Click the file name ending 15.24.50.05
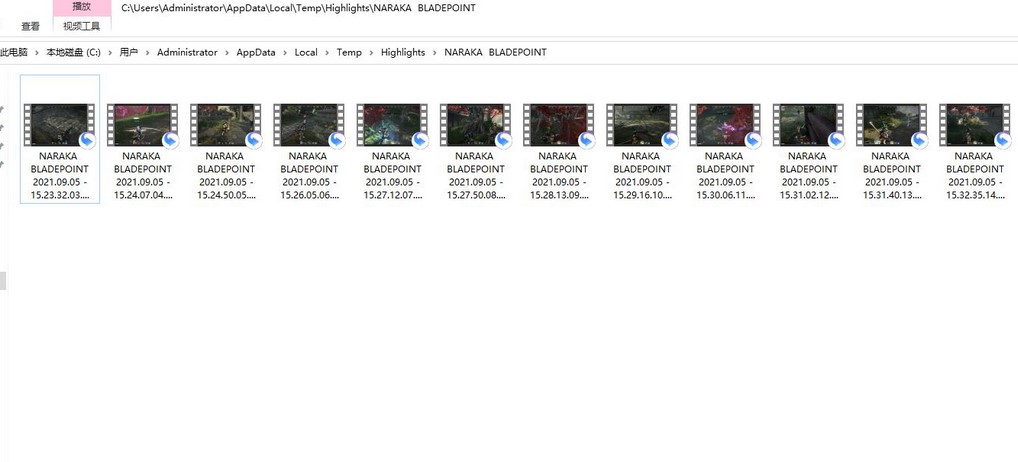The width and height of the screenshot is (1018, 462). click(225, 176)
